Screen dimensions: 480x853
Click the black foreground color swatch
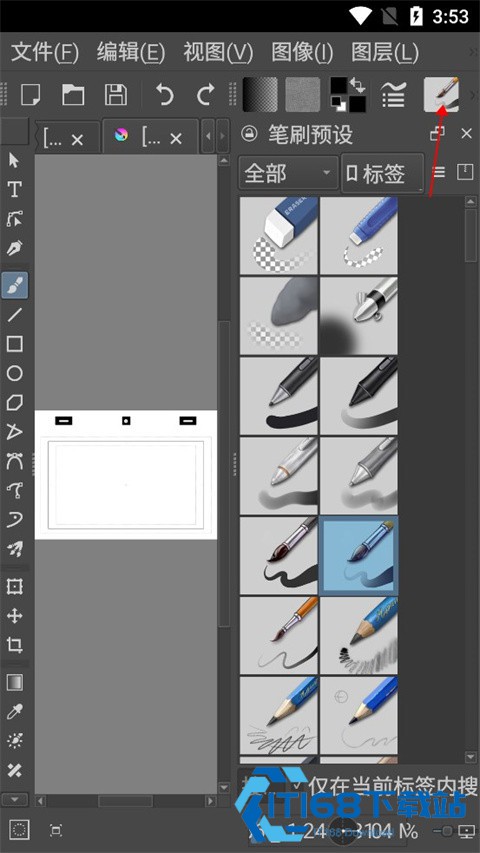pos(338,85)
